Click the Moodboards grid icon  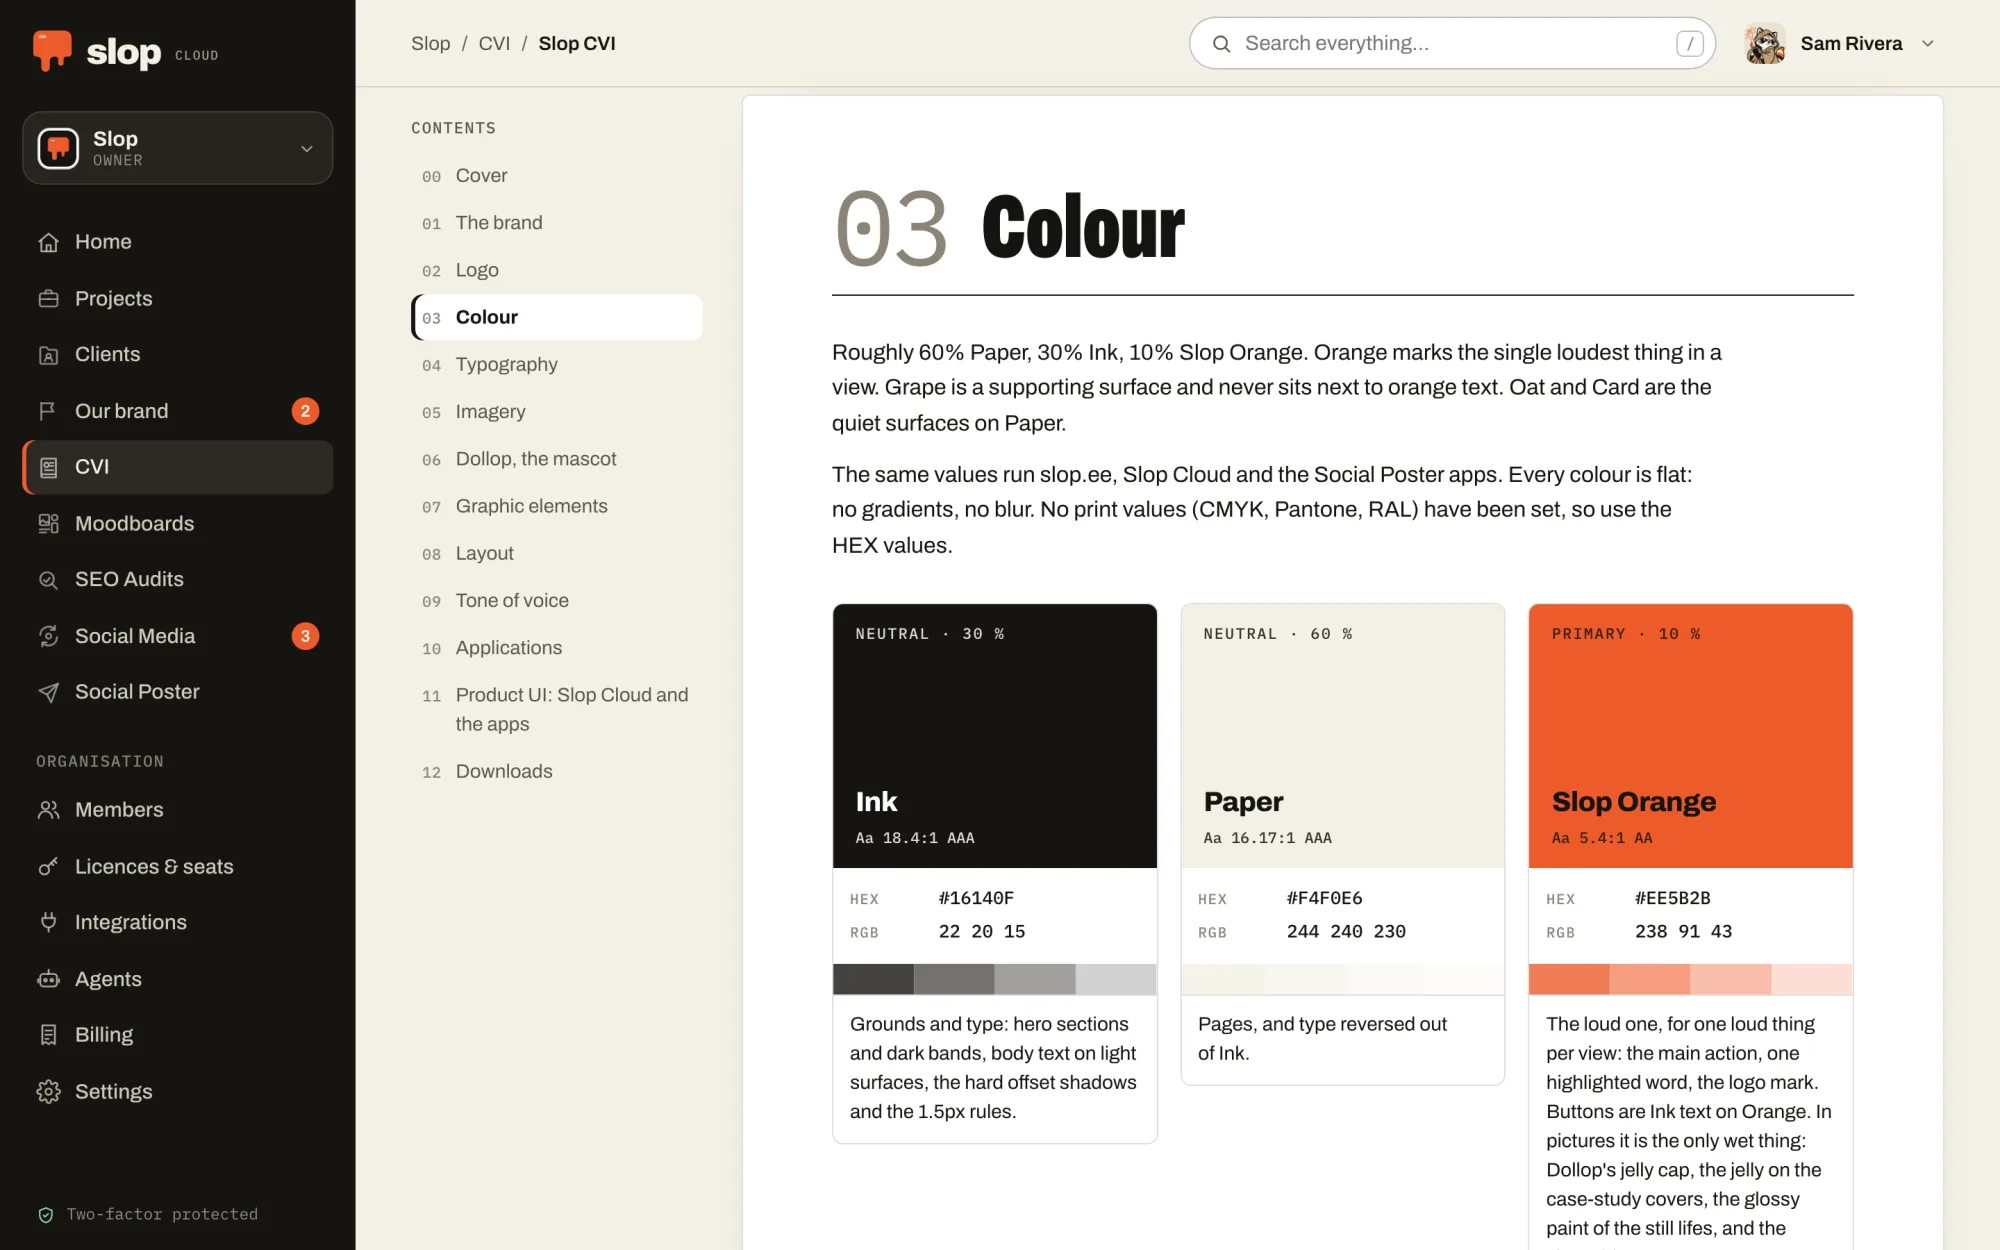click(x=48, y=523)
